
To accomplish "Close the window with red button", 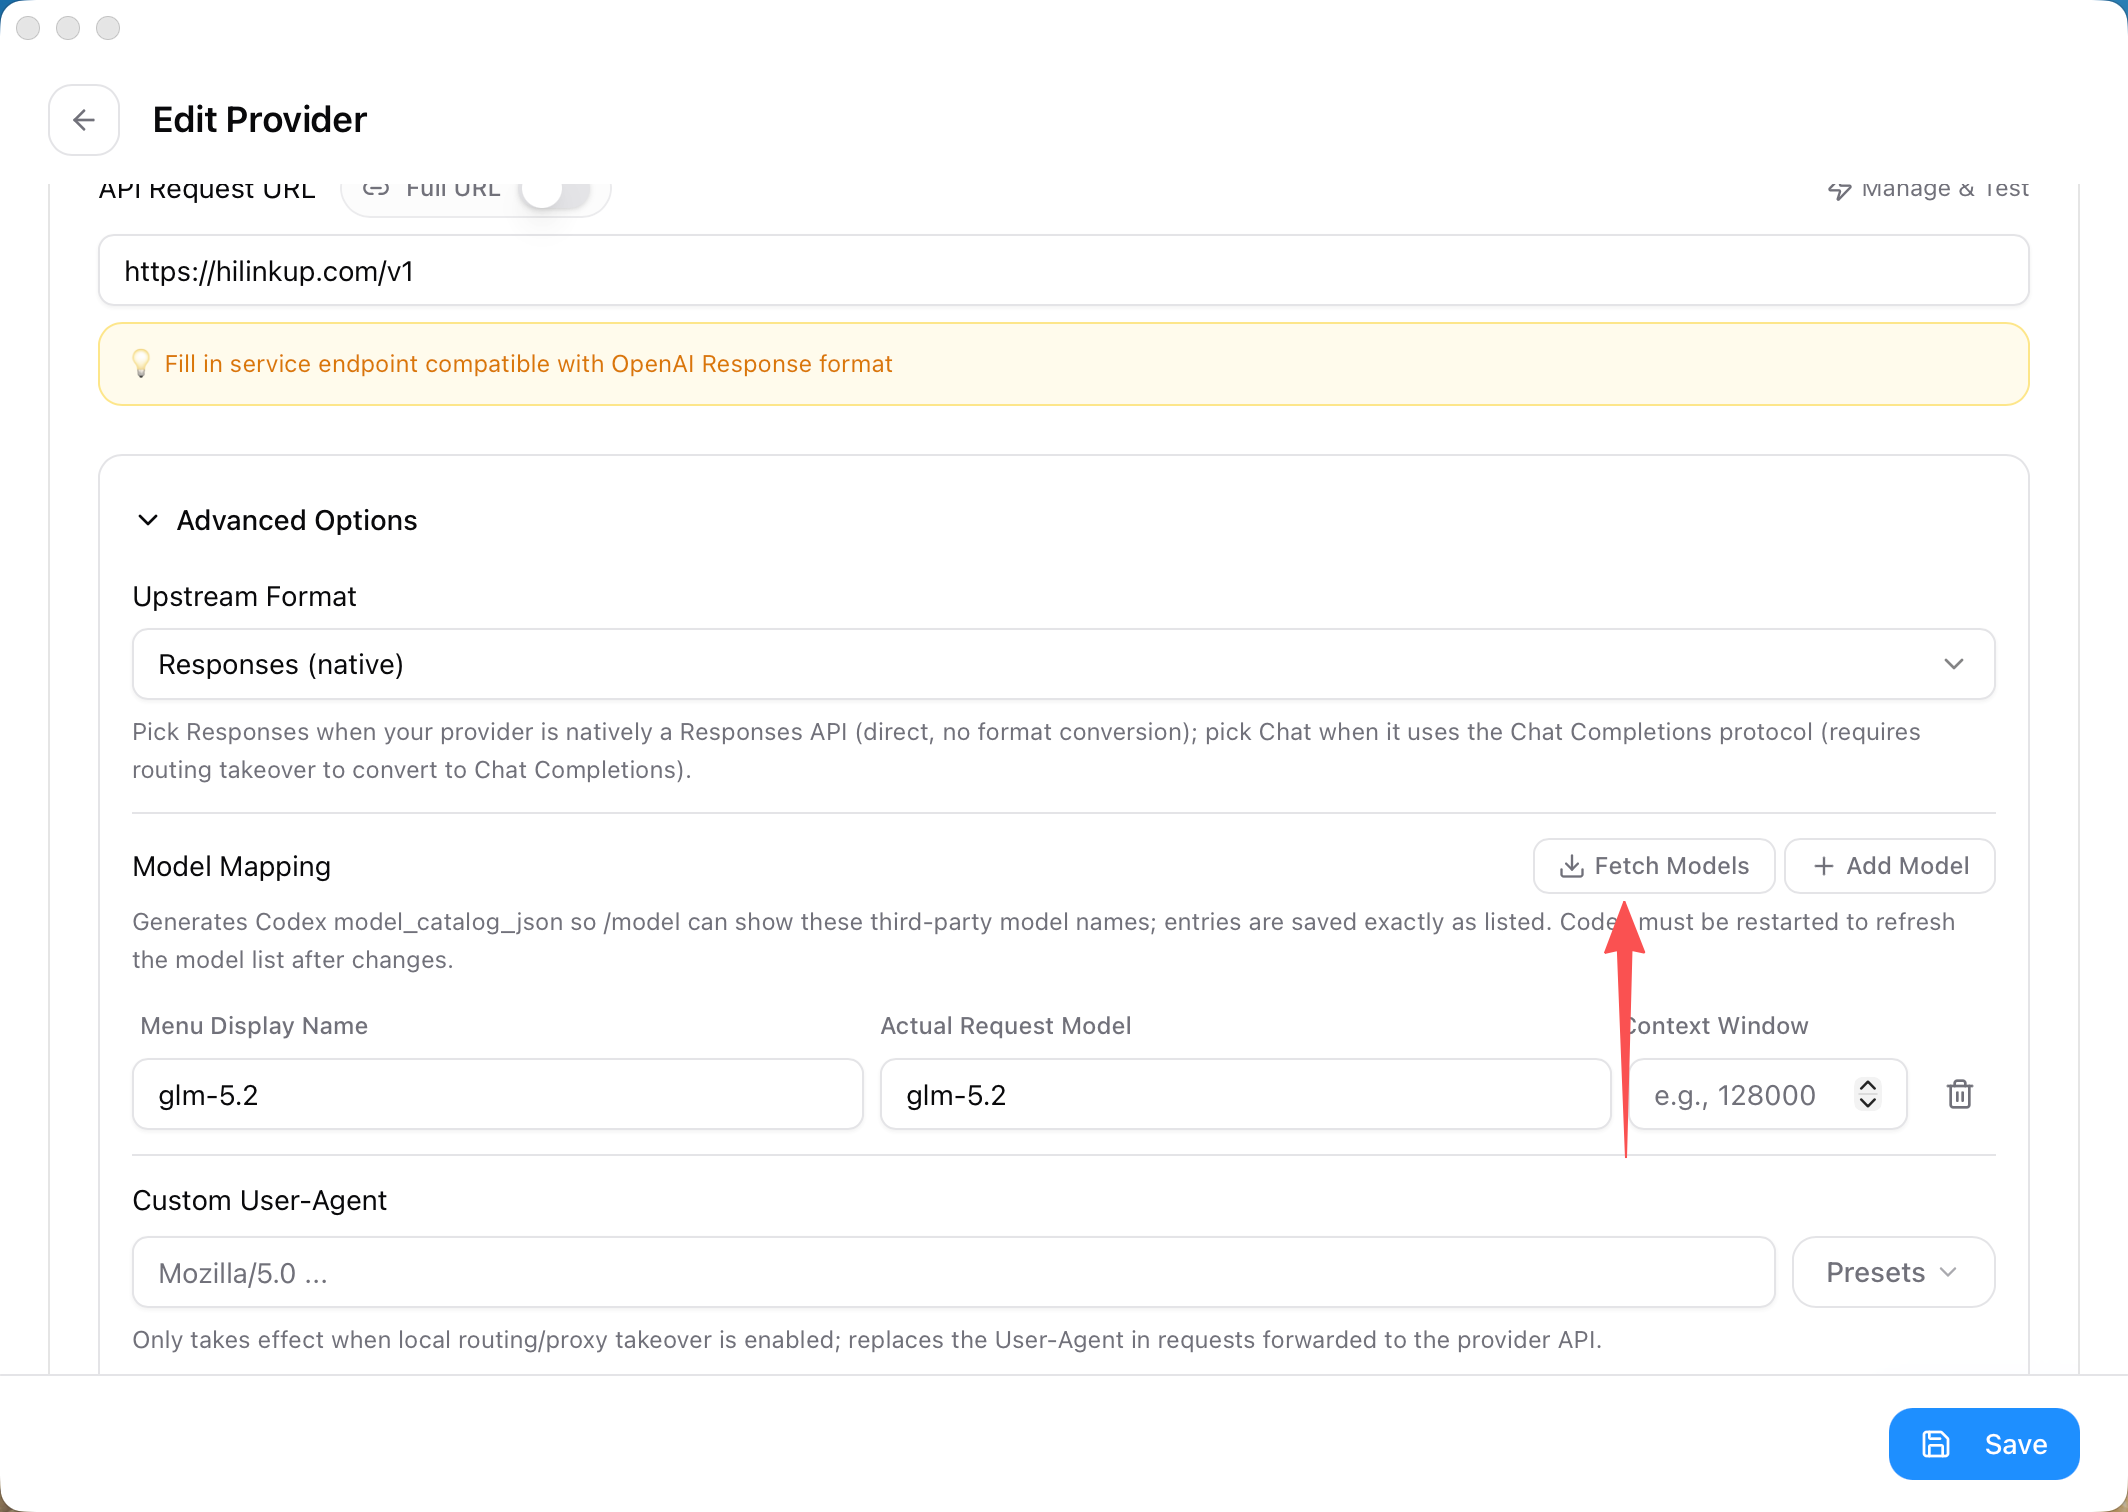I will (x=28, y=28).
